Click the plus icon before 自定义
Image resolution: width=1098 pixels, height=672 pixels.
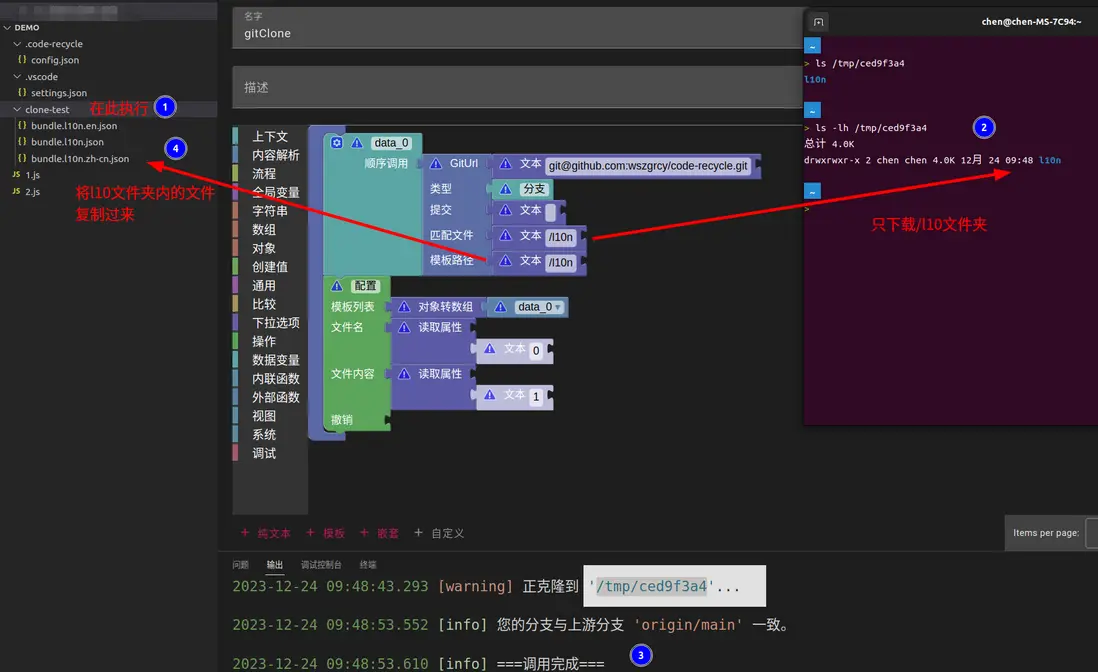[418, 533]
